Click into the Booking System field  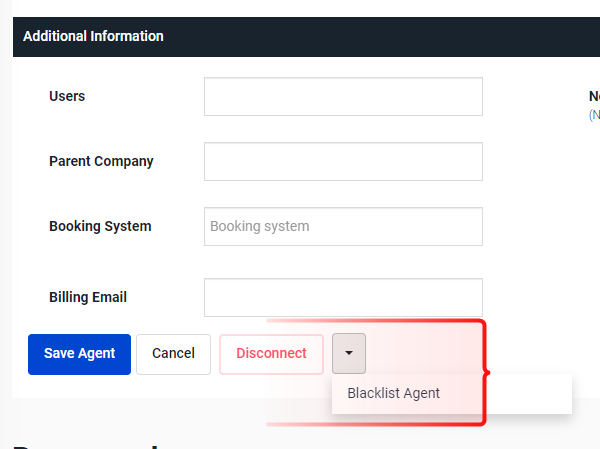343,227
